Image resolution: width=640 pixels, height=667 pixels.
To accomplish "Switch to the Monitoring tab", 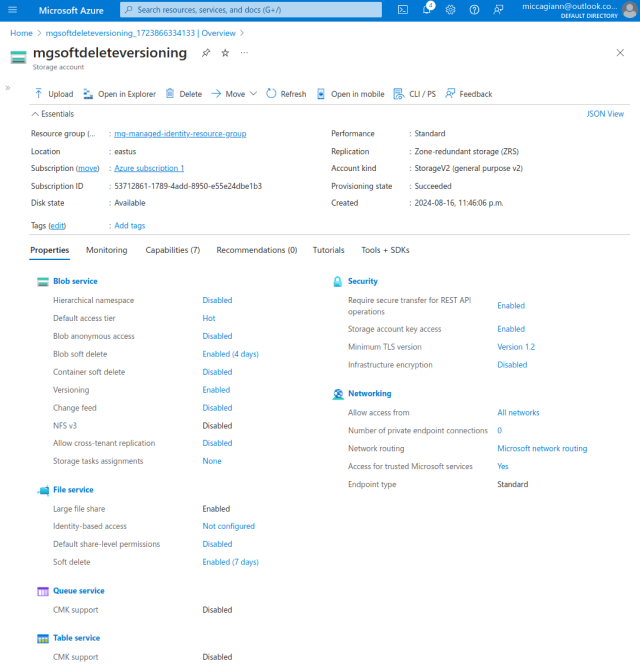I will 107,250.
